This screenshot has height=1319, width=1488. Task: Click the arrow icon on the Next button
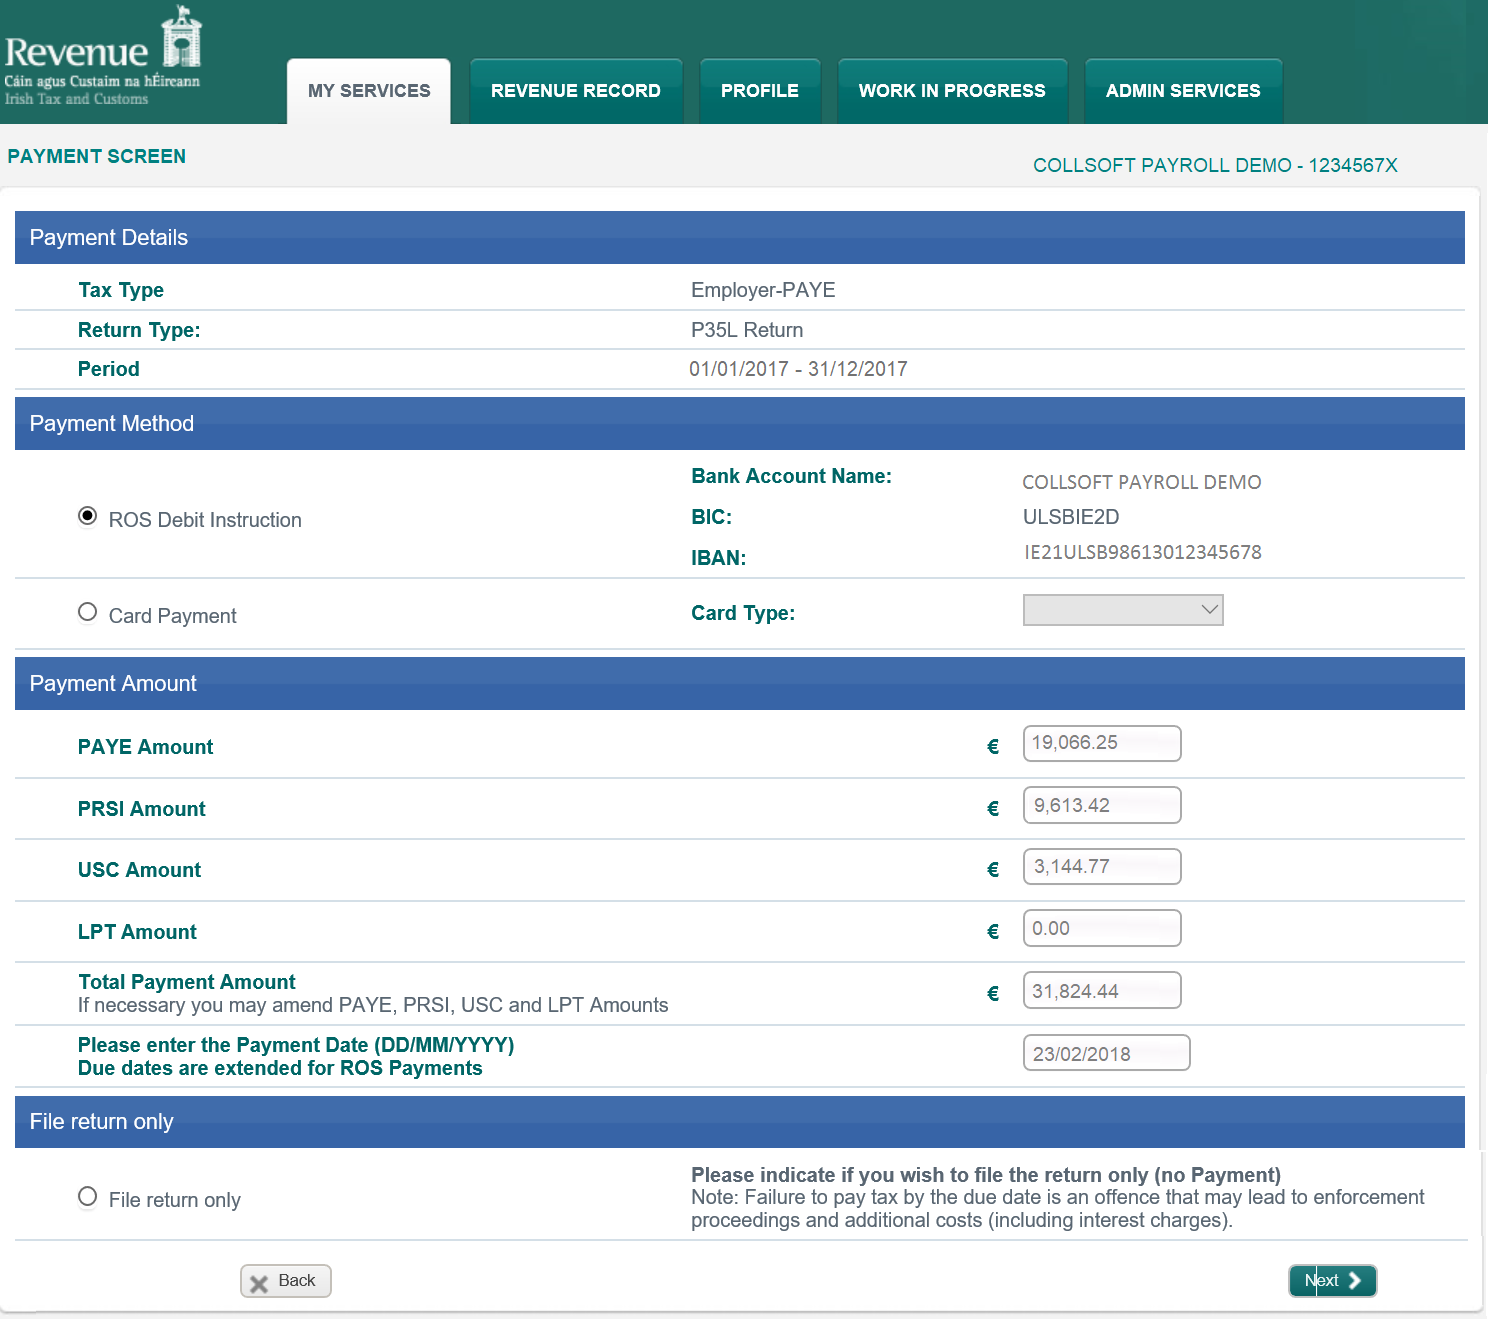pyautogui.click(x=1355, y=1281)
